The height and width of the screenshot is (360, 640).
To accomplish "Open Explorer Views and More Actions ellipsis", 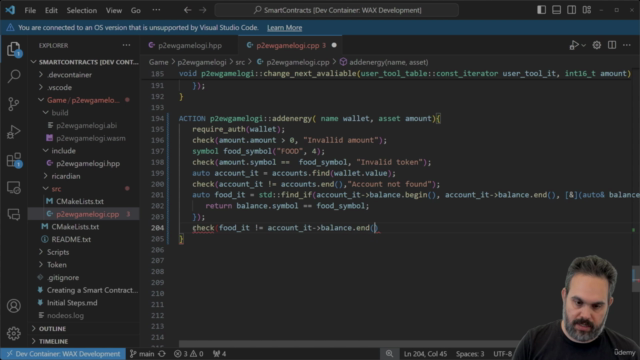I will [127, 45].
